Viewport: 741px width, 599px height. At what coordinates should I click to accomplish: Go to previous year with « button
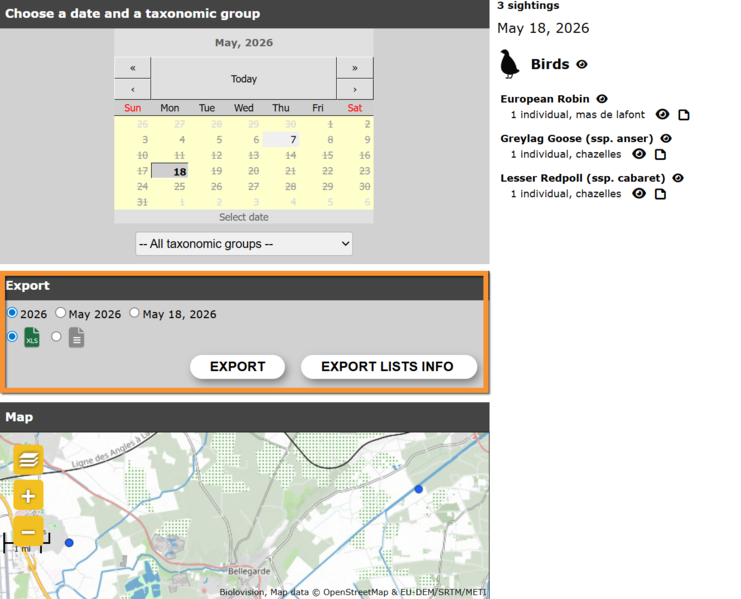coord(133,68)
